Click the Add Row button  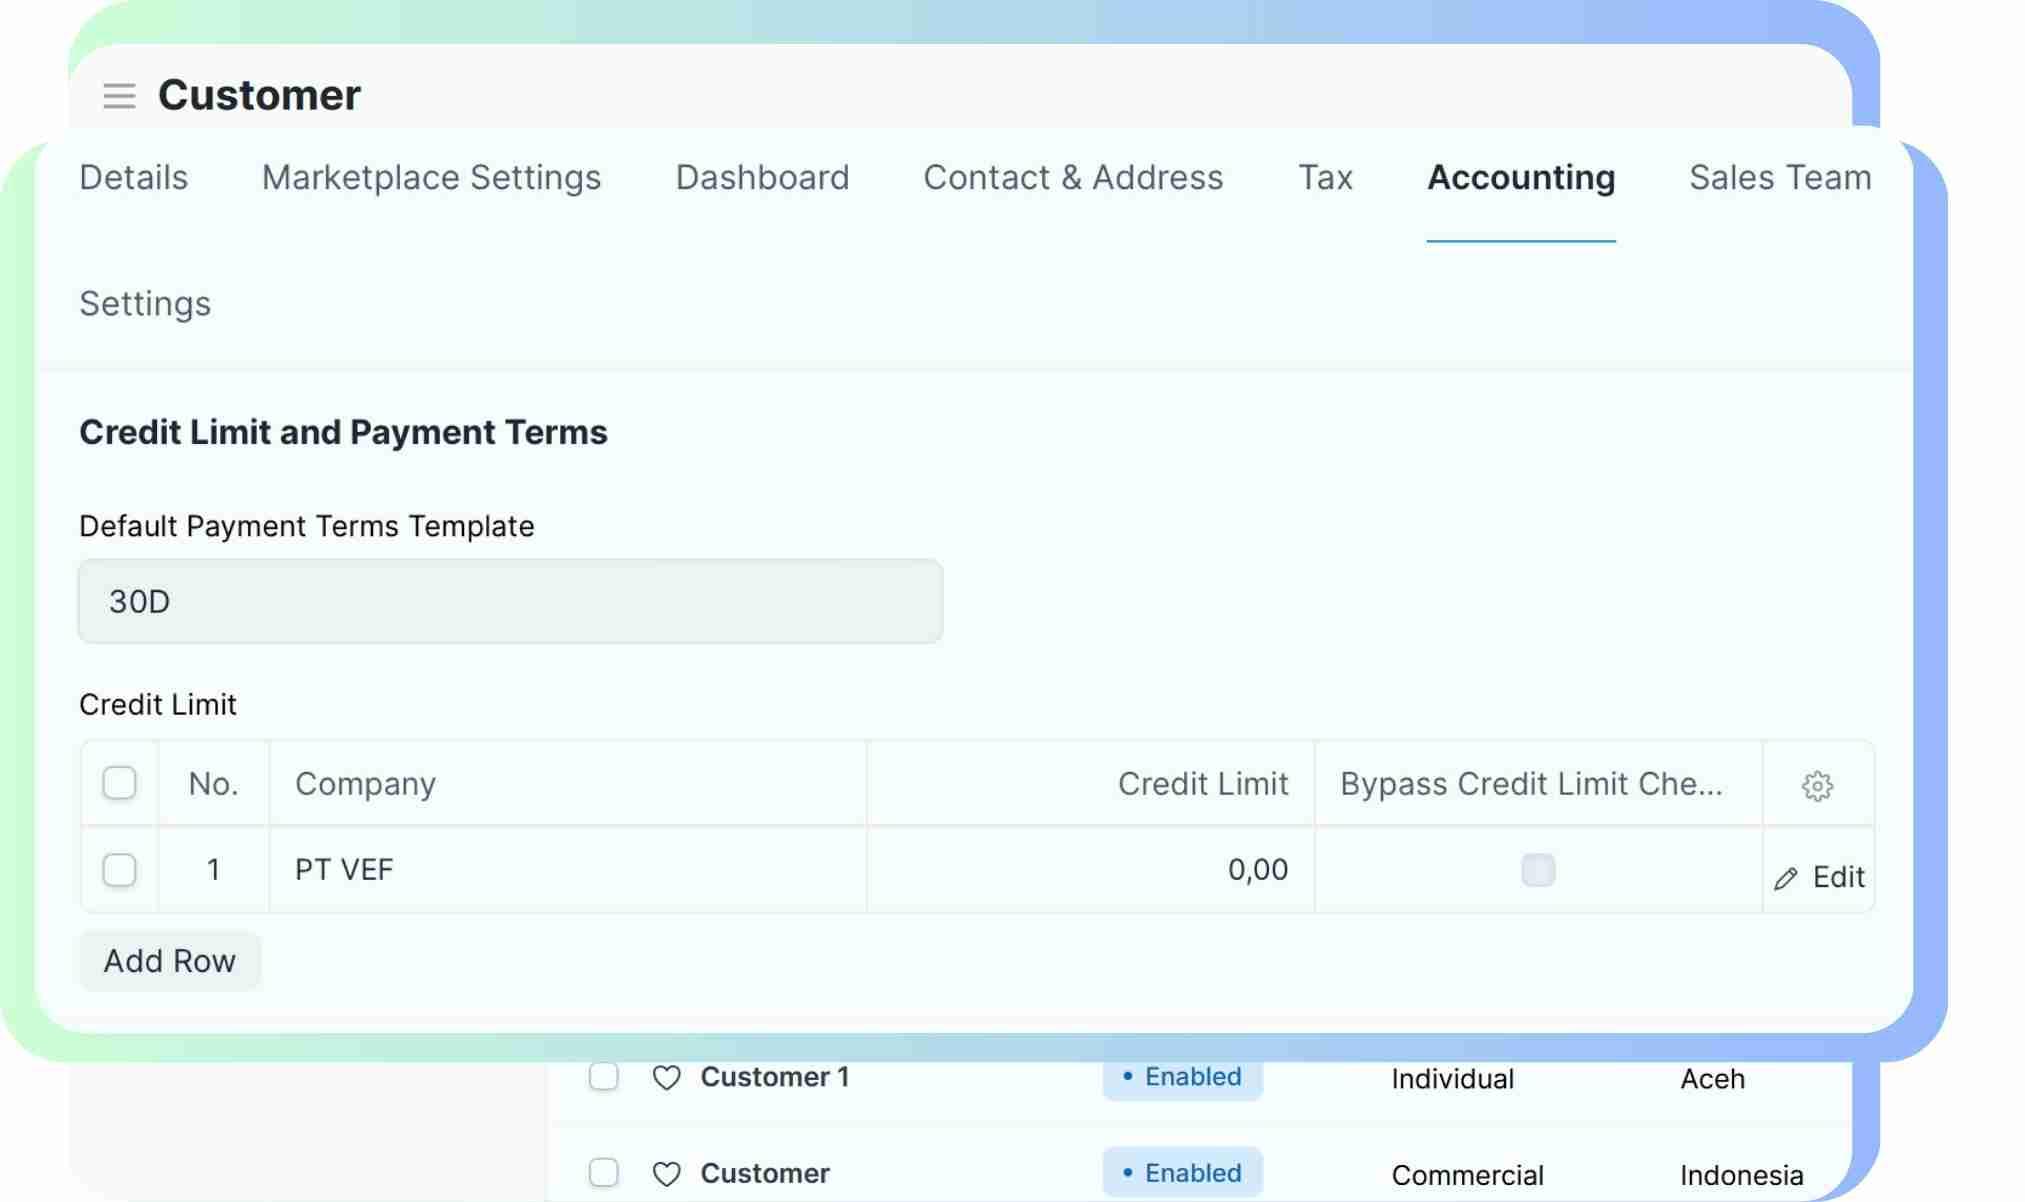169,961
